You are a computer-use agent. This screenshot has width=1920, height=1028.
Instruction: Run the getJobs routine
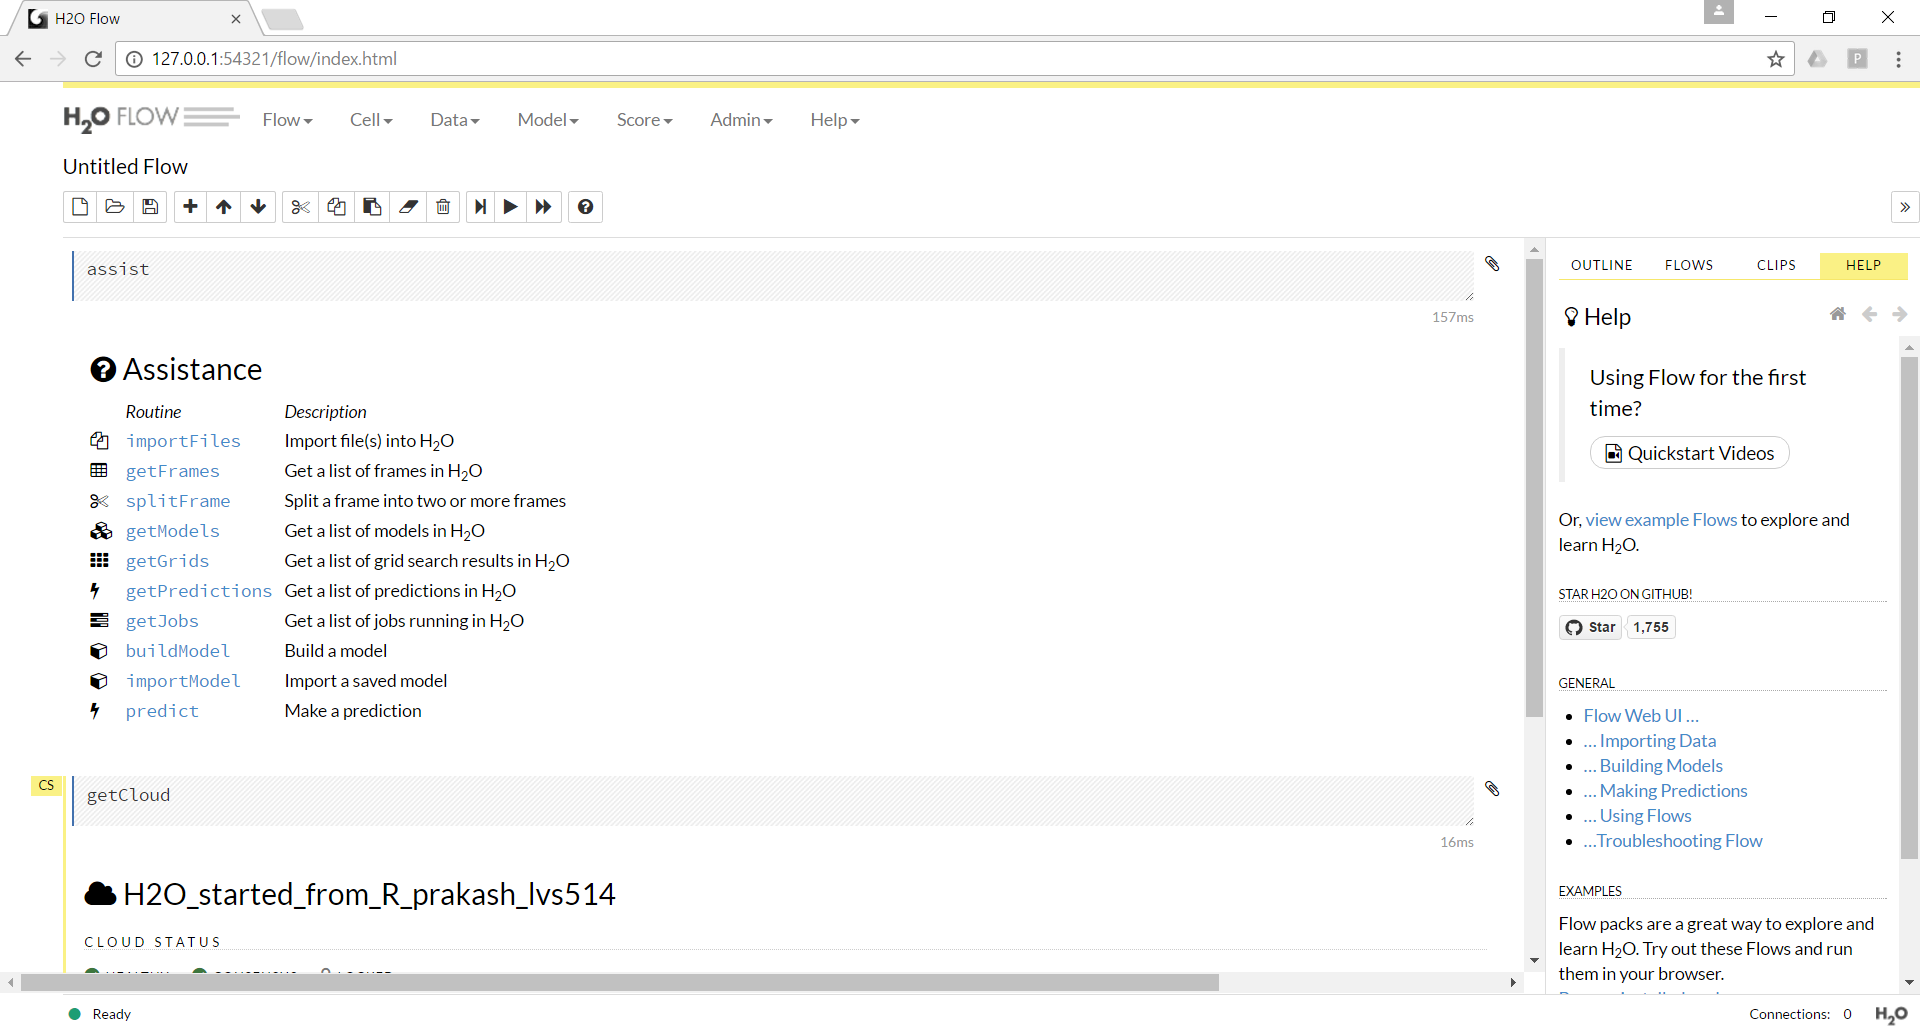click(x=162, y=621)
